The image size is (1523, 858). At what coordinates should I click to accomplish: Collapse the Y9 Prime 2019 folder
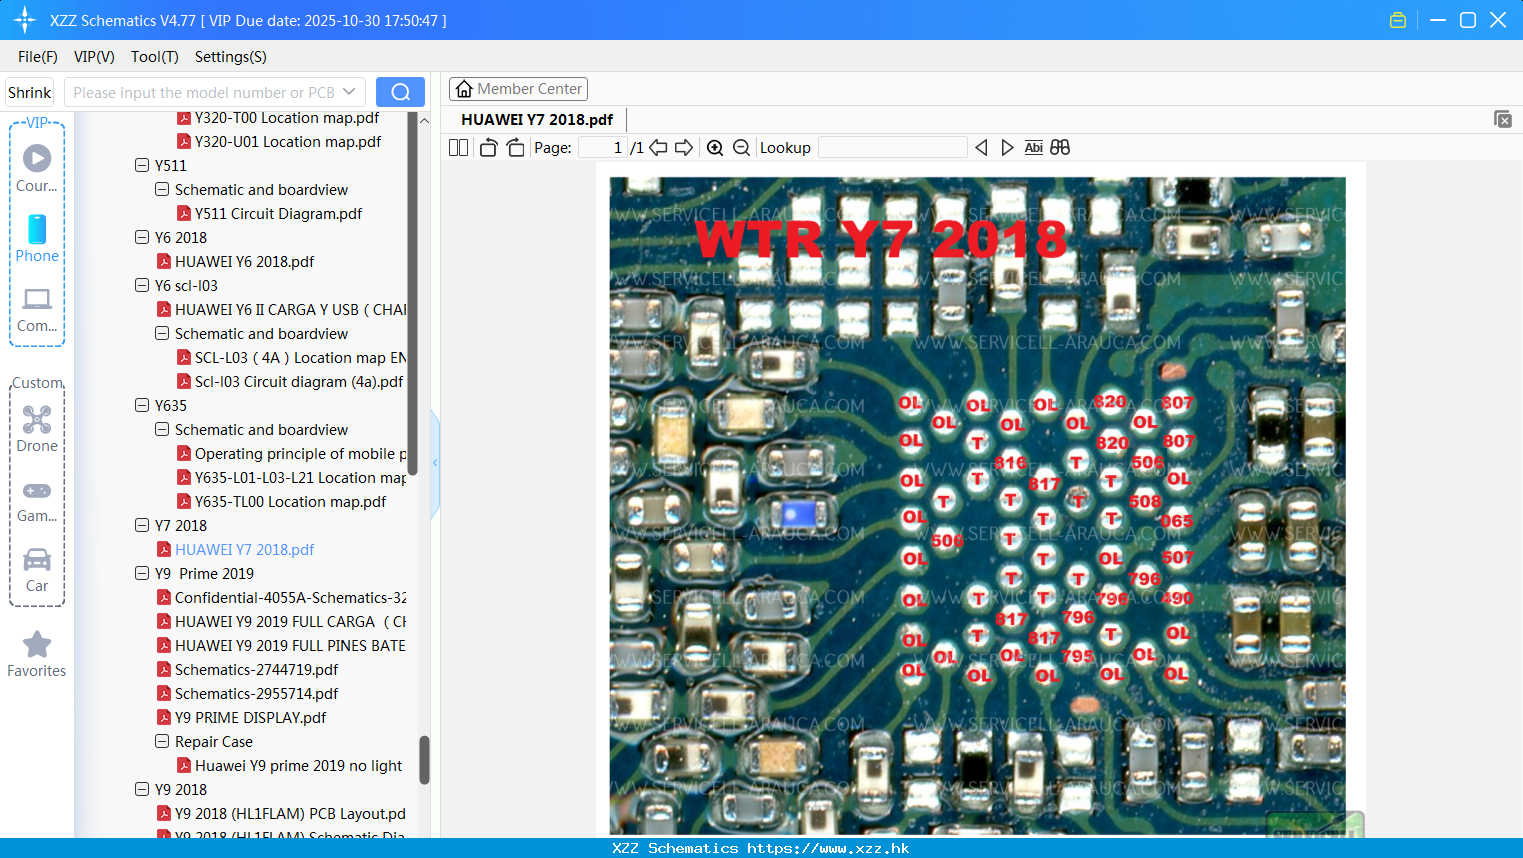[142, 573]
